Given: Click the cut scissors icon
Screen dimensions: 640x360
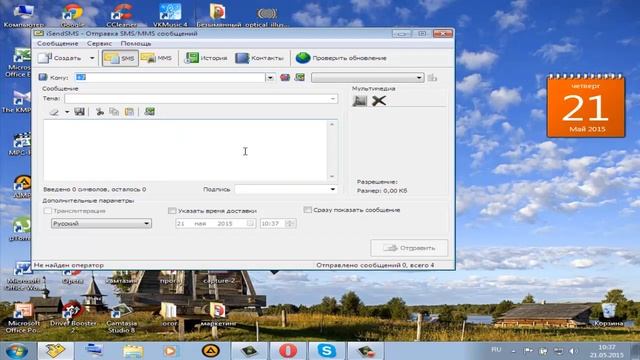Looking at the screenshot, I should [100, 111].
